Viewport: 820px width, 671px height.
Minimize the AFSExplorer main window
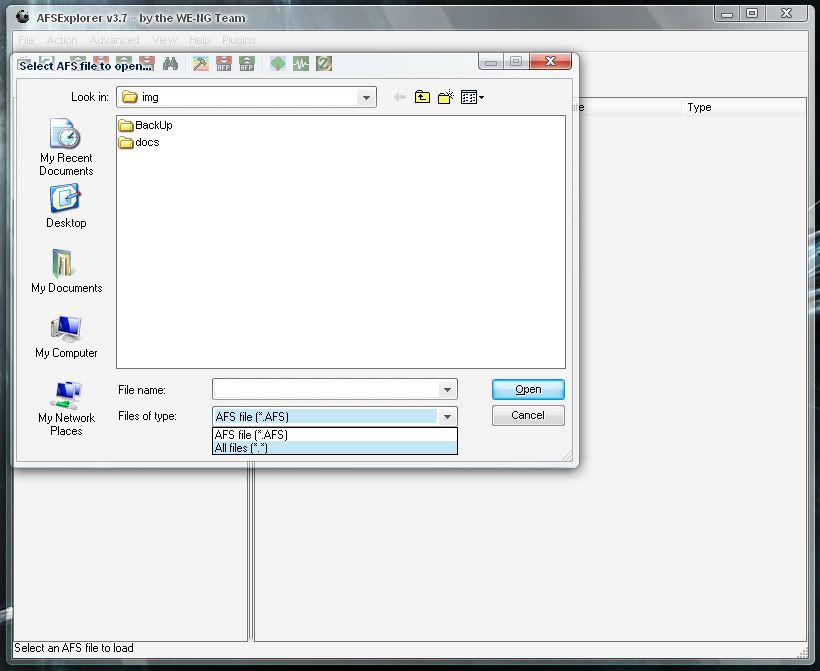click(727, 14)
